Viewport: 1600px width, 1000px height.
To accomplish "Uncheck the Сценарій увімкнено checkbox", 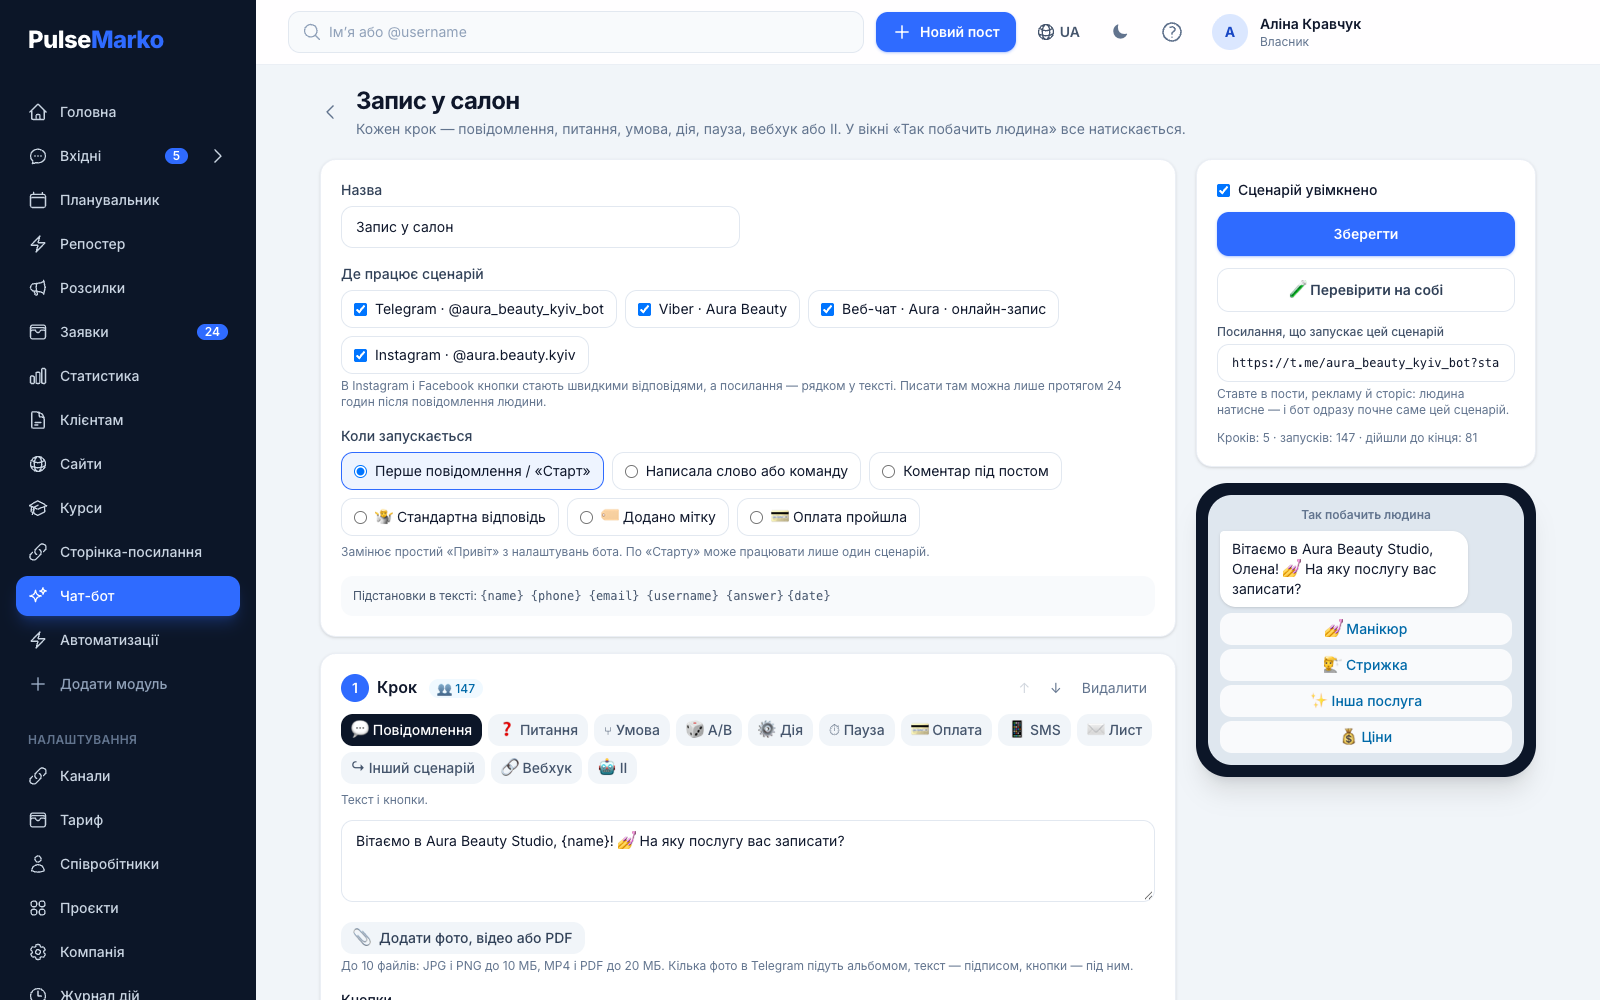I will pos(1223,190).
